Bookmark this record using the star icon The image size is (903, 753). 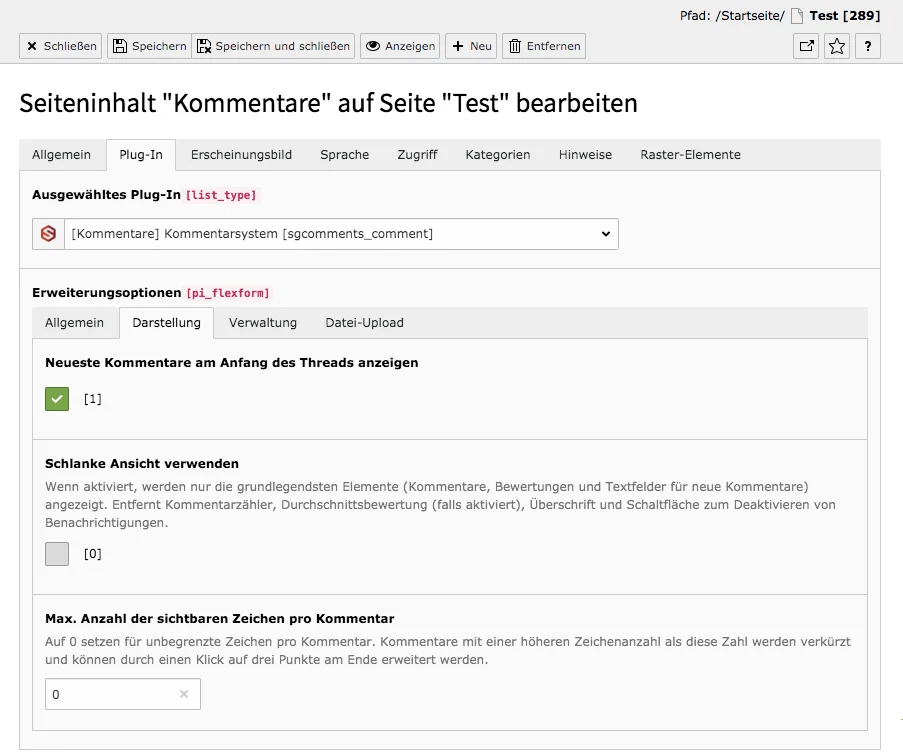(836, 45)
